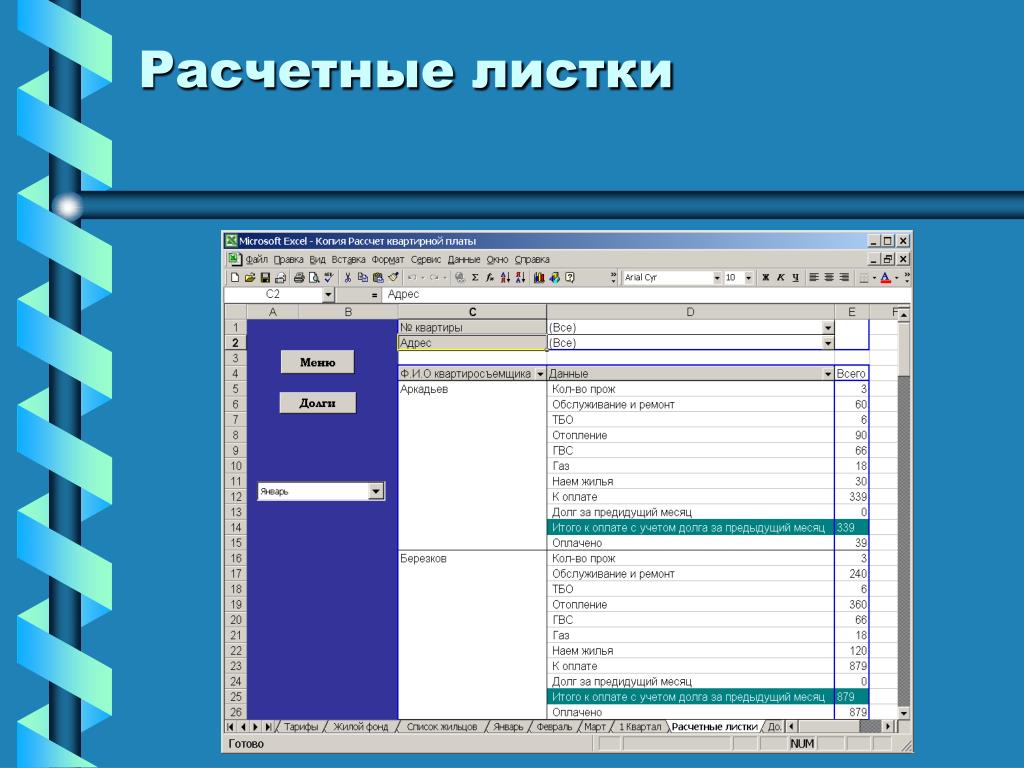Open the Файл menu
Image resolution: width=1024 pixels, height=768 pixels.
point(257,259)
